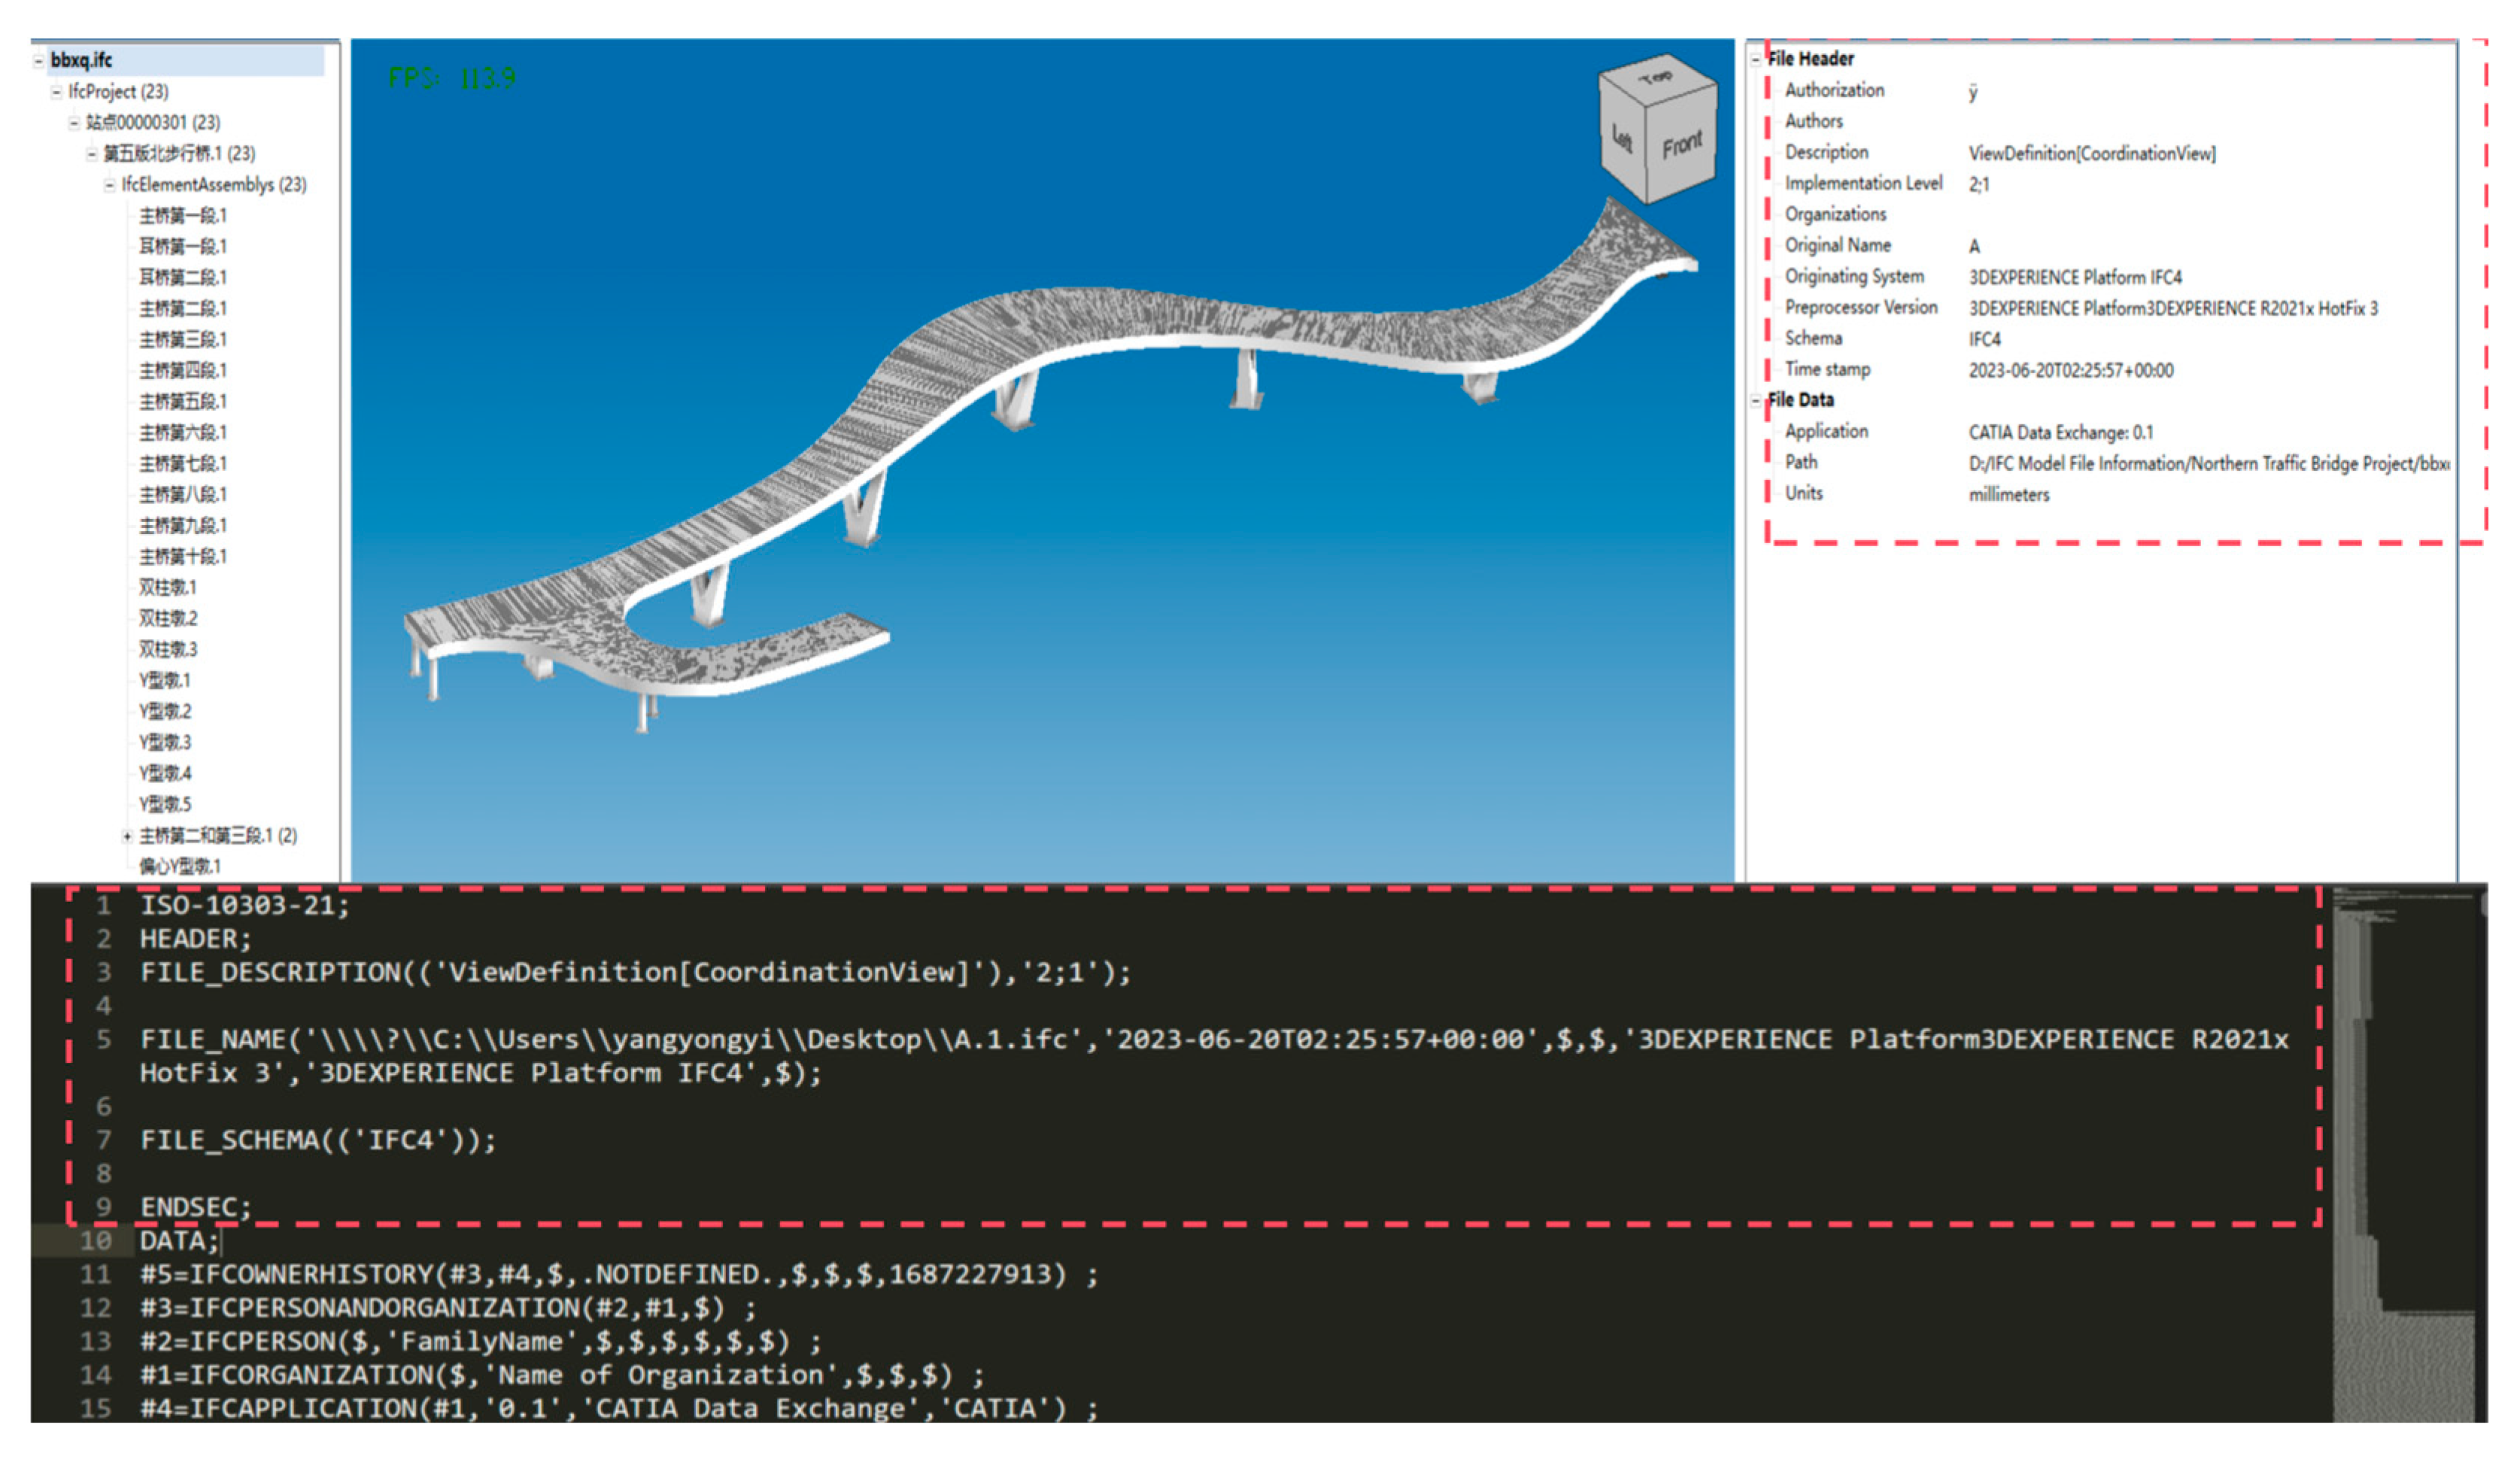Select tree item Y型墩.3

coord(165,743)
